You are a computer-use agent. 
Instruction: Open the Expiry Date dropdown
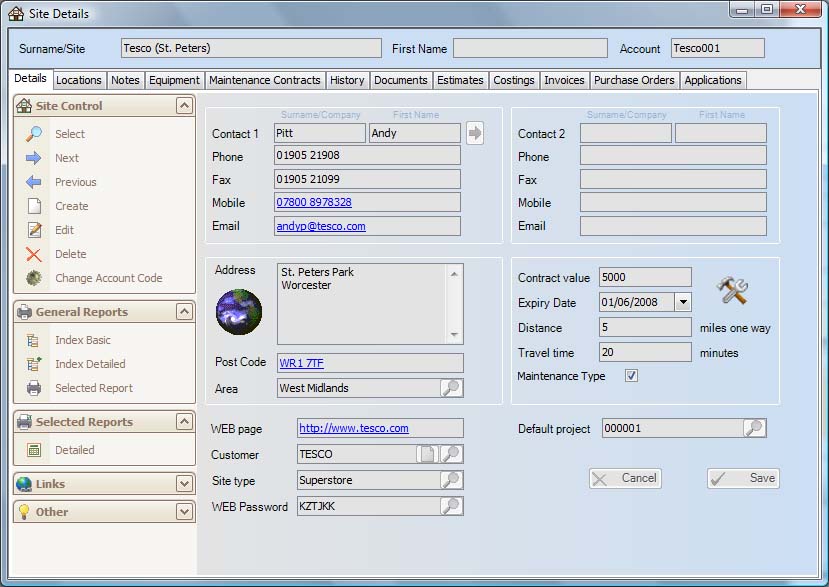click(683, 302)
